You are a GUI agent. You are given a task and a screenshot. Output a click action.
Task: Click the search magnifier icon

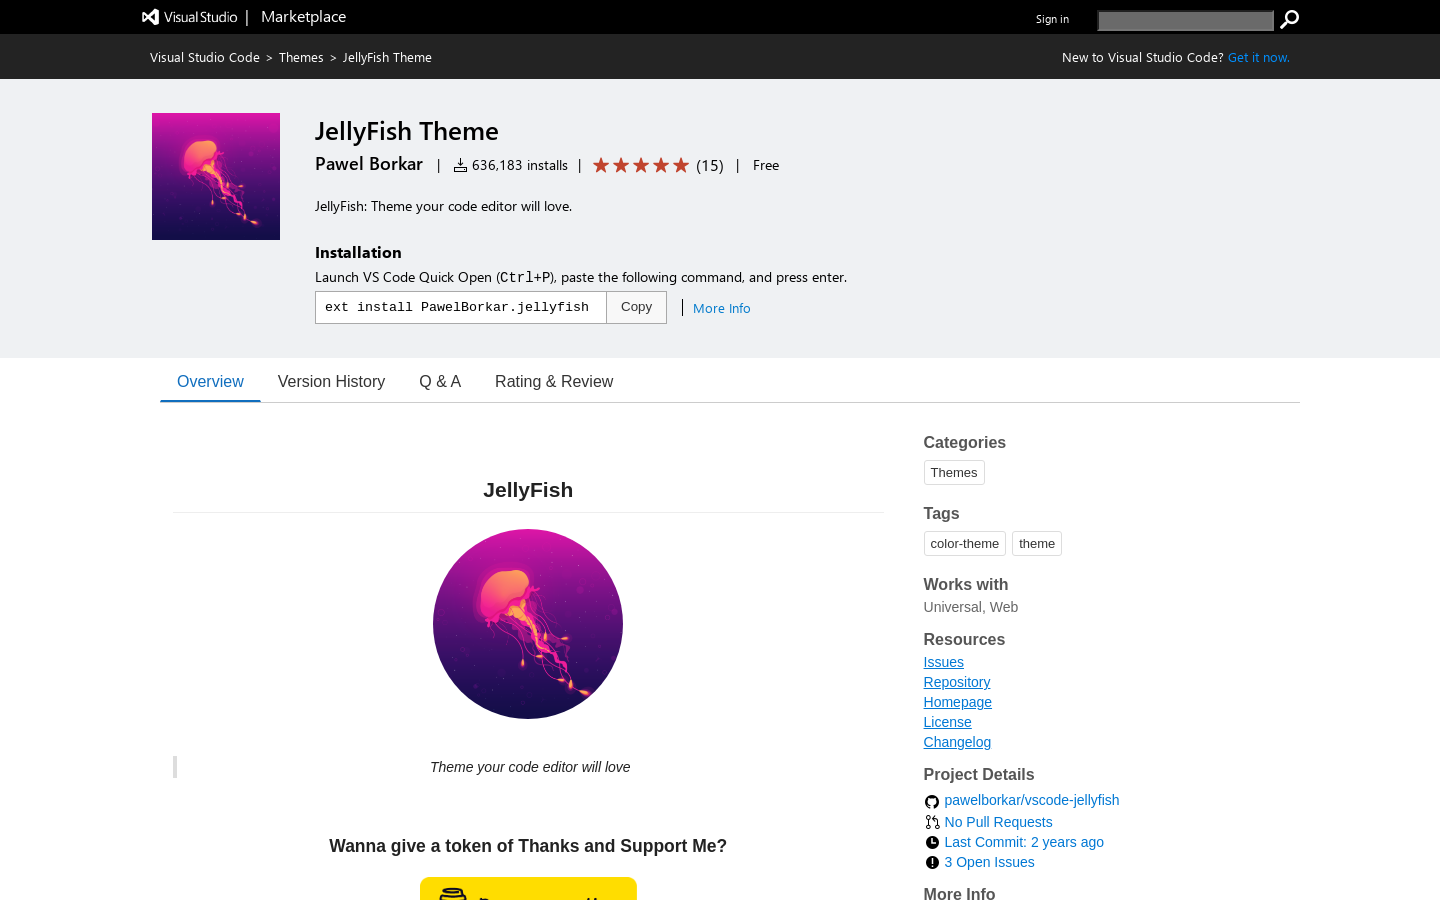point(1290,19)
